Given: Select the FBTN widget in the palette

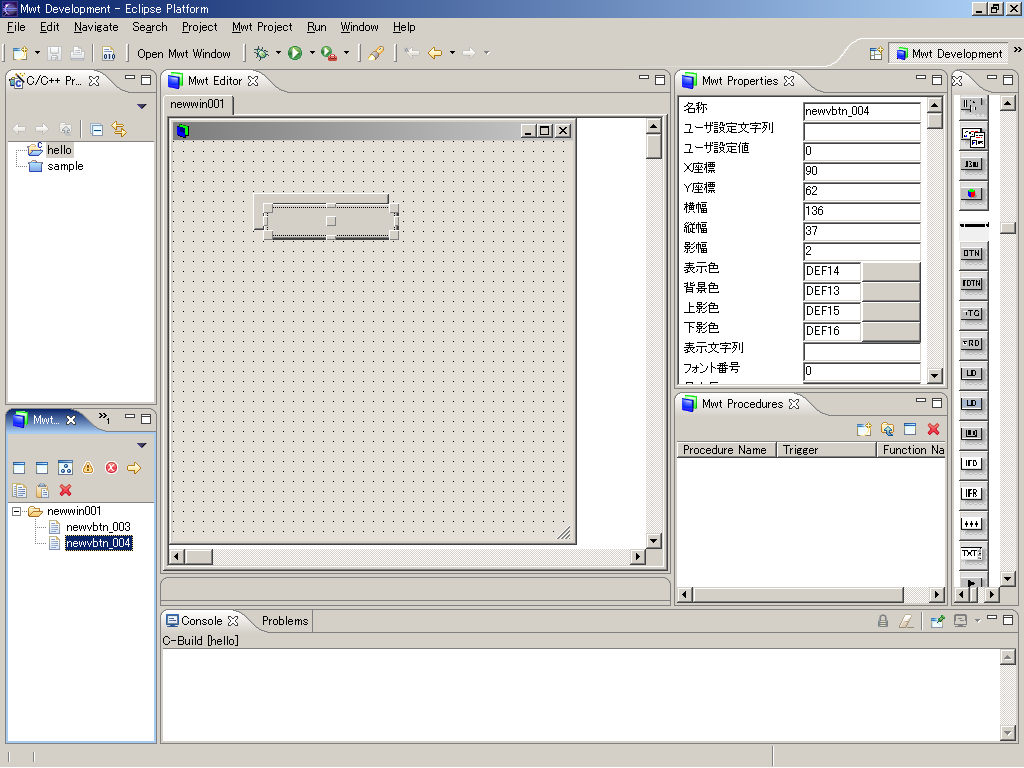Looking at the screenshot, I should click(x=972, y=283).
